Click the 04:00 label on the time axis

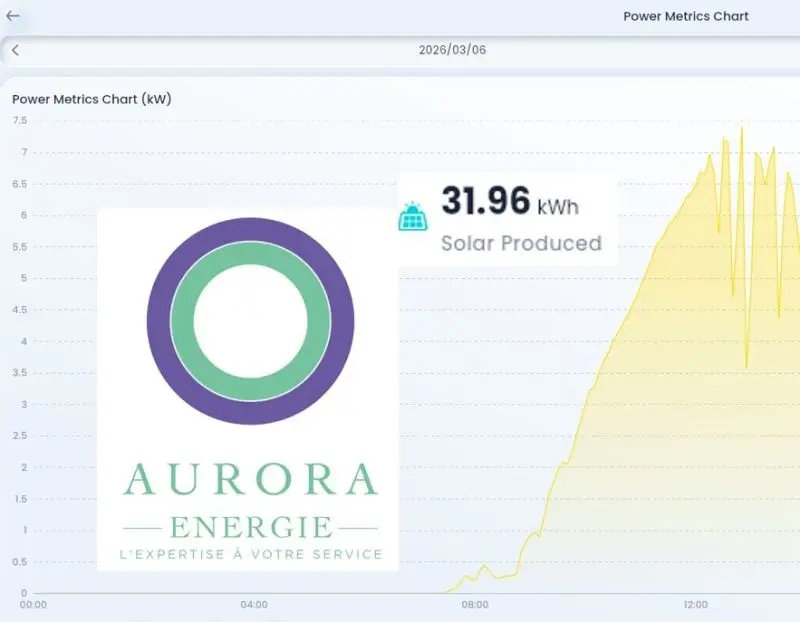click(254, 605)
